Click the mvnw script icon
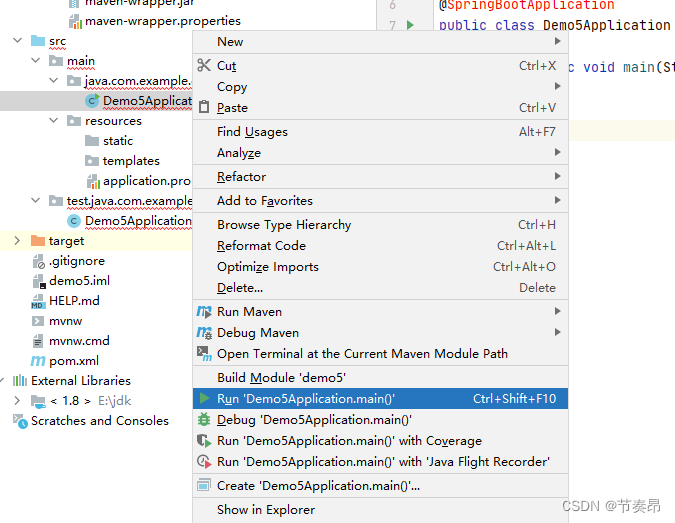 pyautogui.click(x=38, y=321)
